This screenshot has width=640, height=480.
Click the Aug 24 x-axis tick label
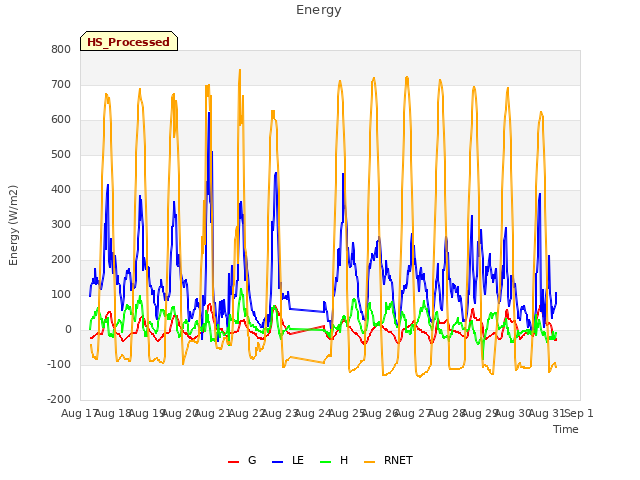(x=312, y=414)
